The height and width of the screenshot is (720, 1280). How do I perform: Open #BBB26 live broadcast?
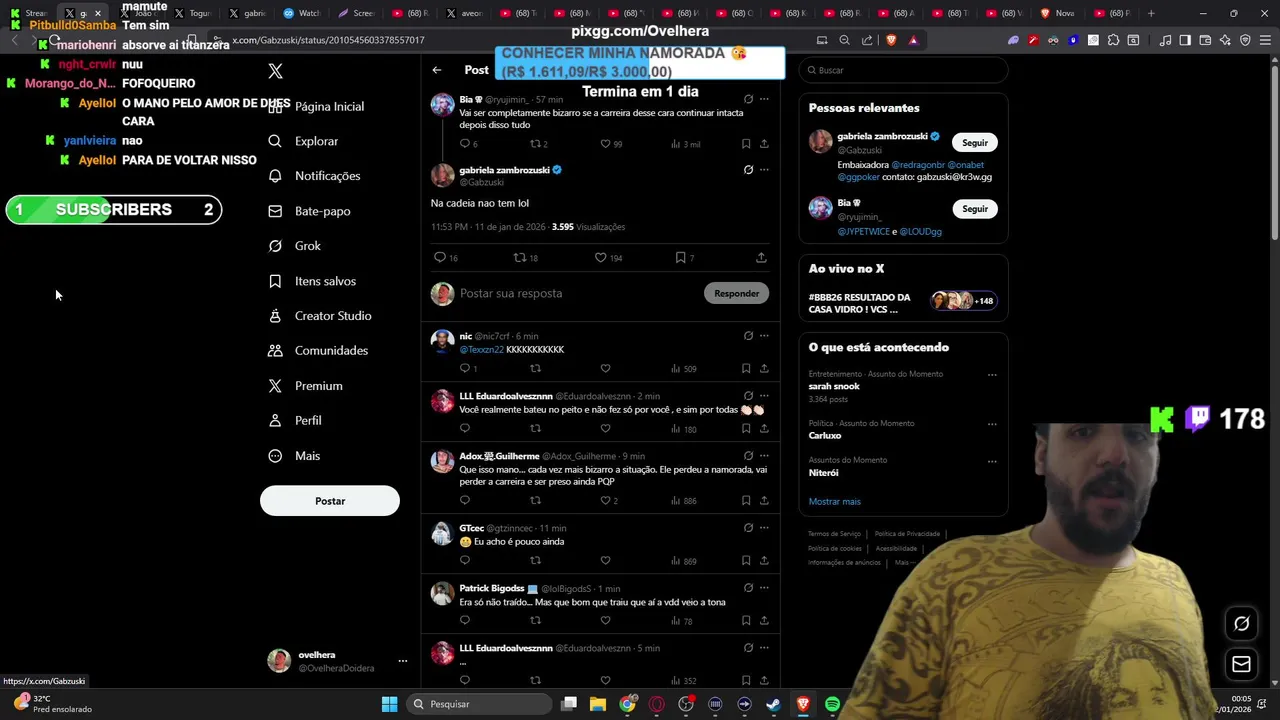pyautogui.click(x=903, y=303)
